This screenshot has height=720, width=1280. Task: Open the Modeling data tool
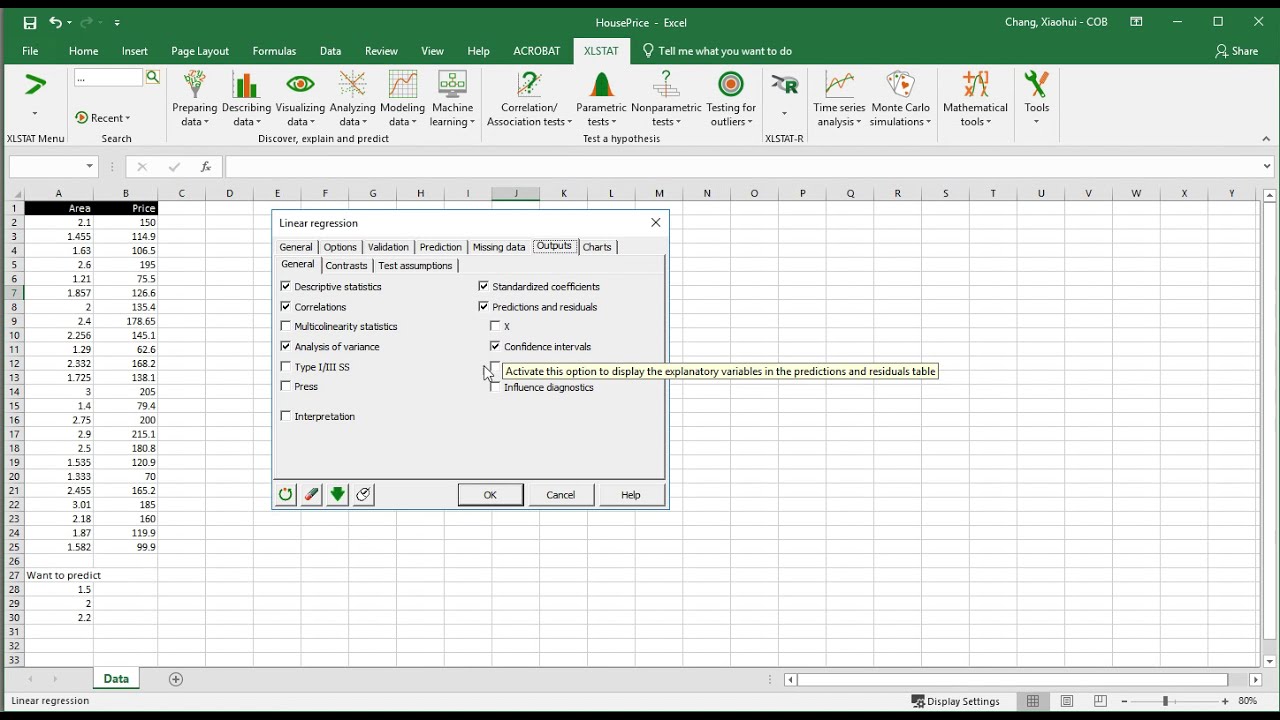(403, 99)
